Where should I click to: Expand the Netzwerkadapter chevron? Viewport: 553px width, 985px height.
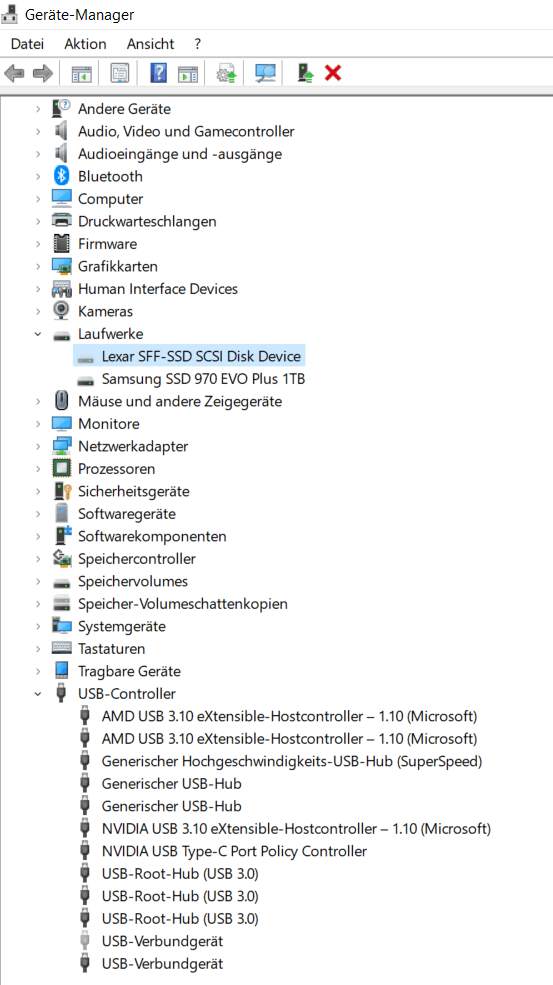(x=38, y=447)
